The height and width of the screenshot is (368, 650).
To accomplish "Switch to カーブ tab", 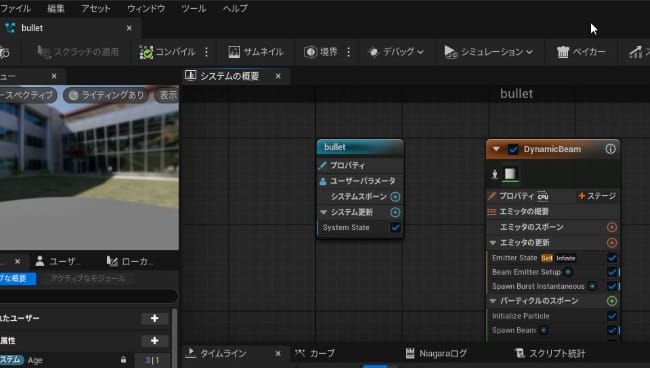I will [315, 353].
